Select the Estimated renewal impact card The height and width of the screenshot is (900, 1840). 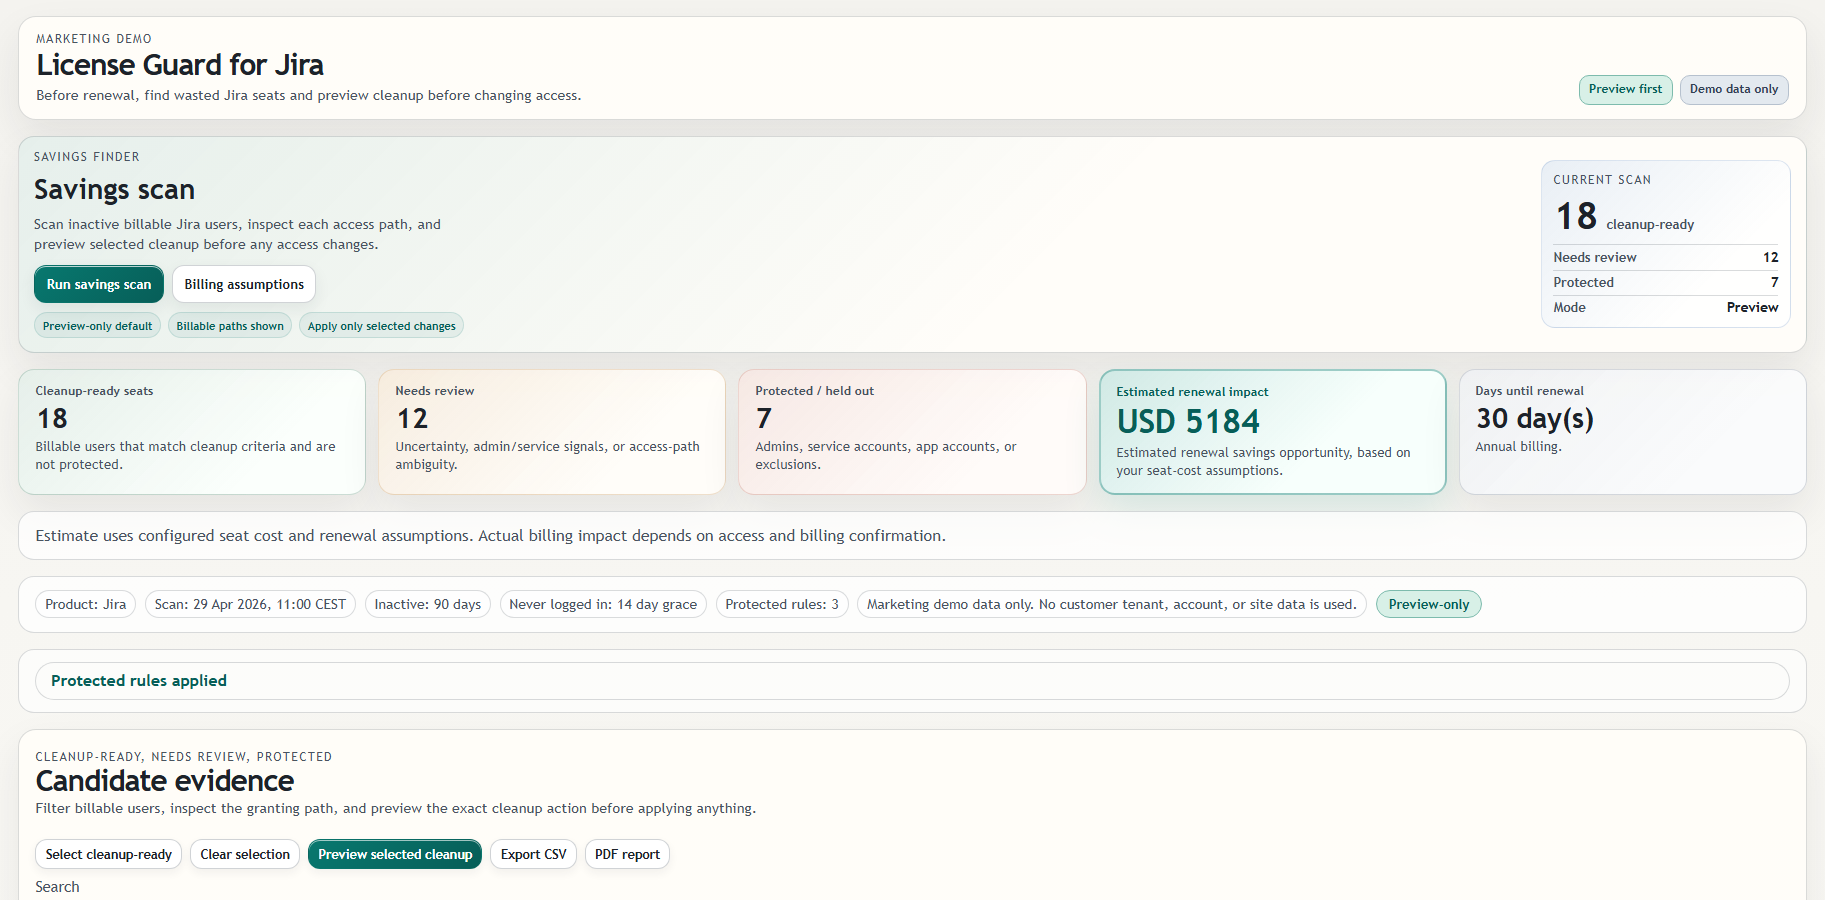(x=1272, y=432)
